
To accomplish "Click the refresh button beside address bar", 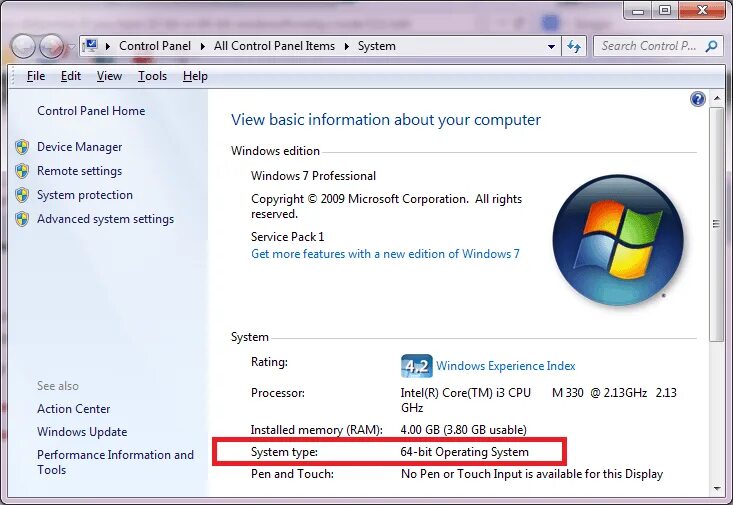I will point(574,46).
